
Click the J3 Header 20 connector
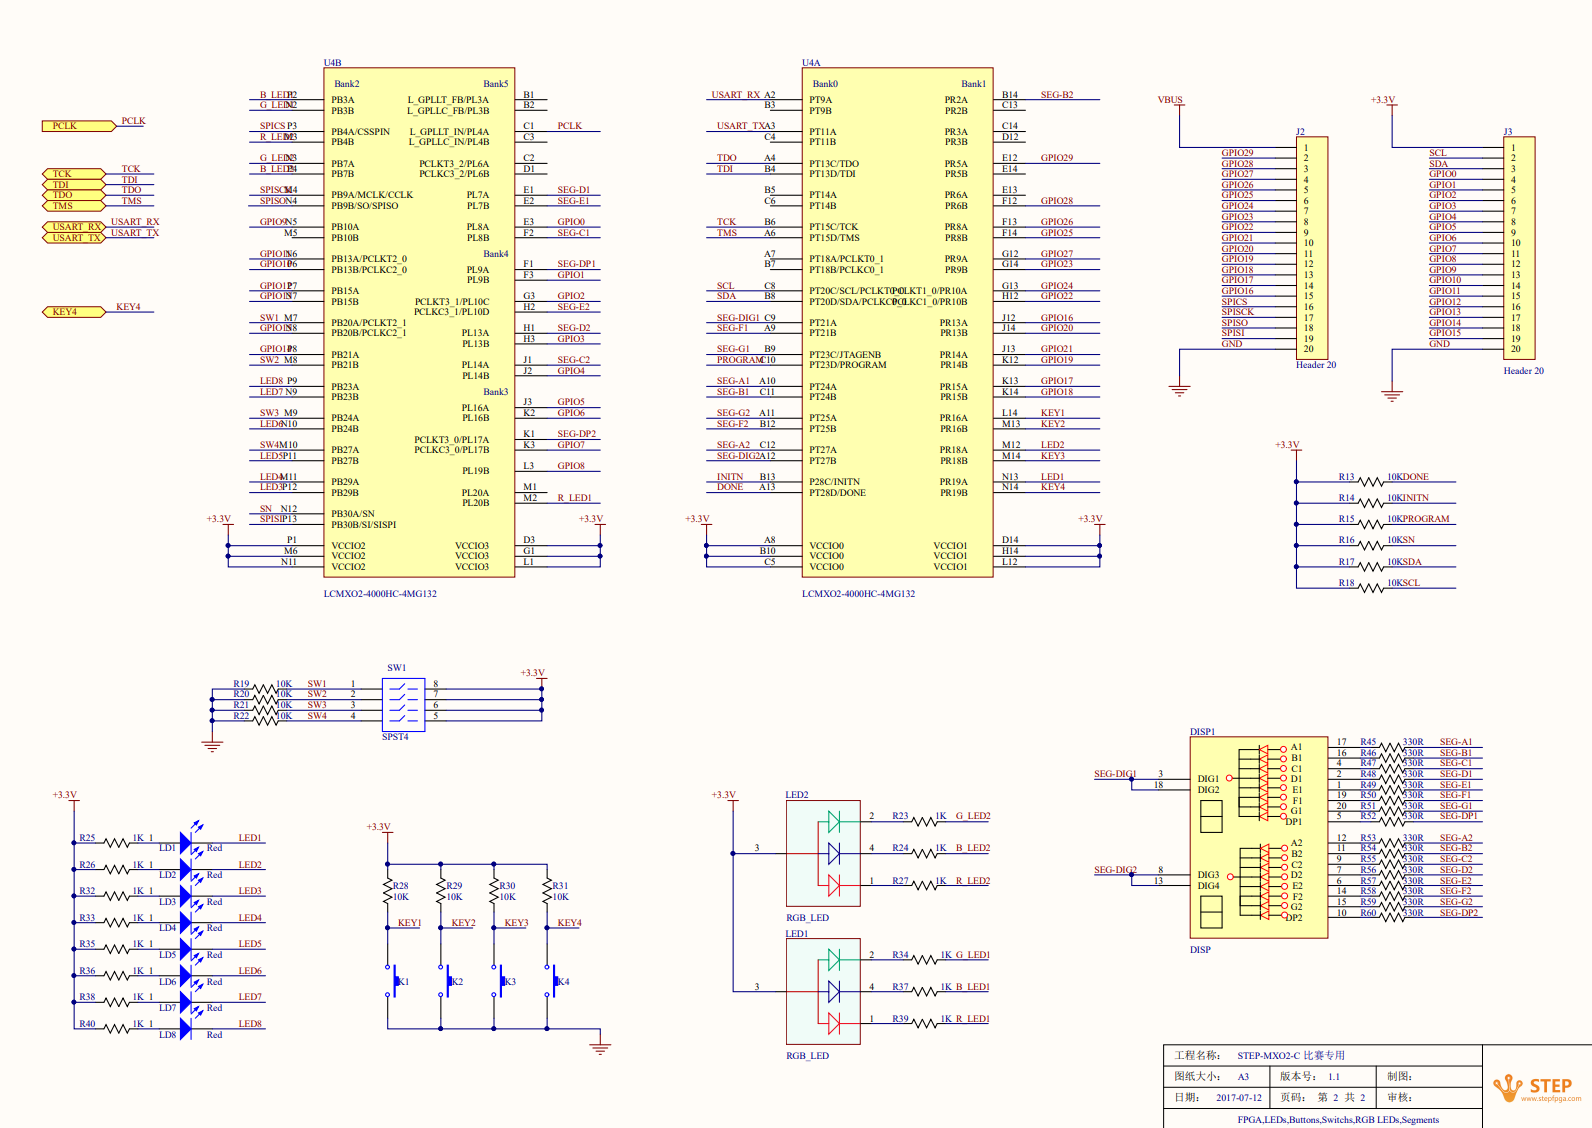pos(1519,247)
